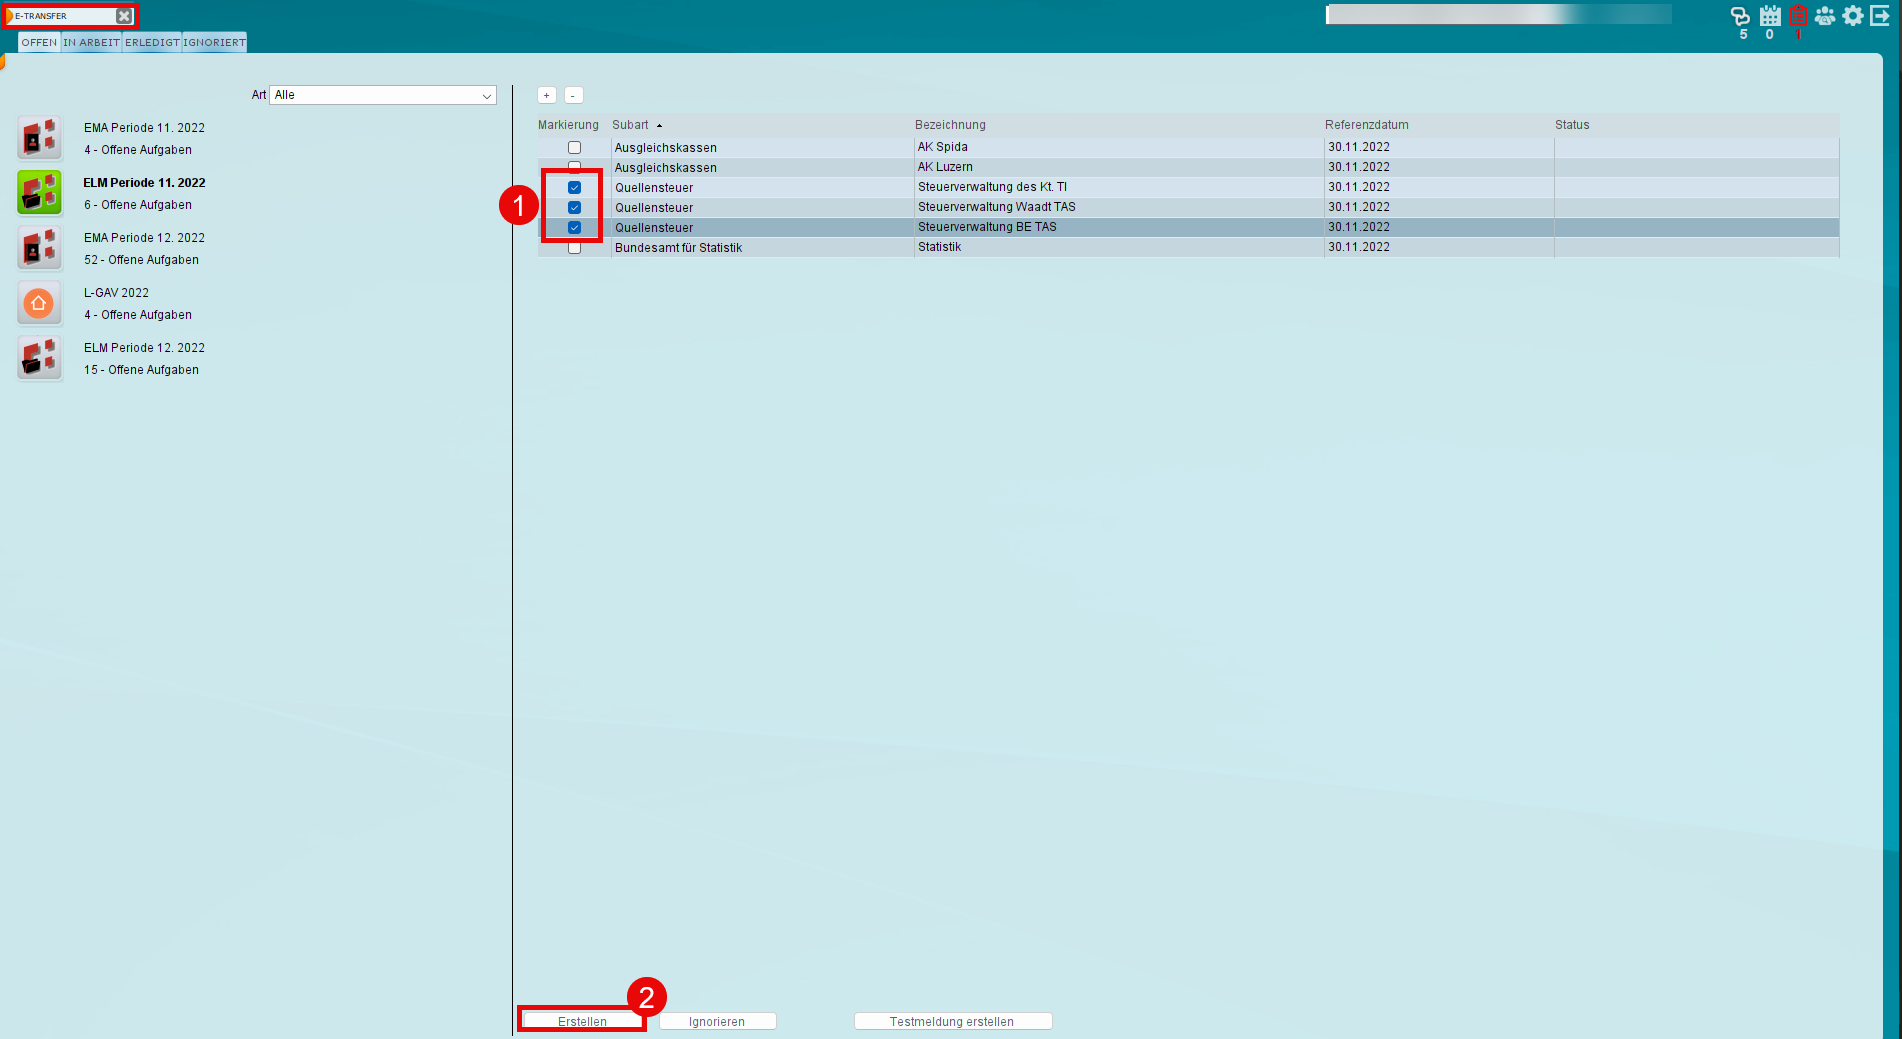Click the search bar in the header
Image resolution: width=1902 pixels, height=1039 pixels.
(x=1497, y=14)
